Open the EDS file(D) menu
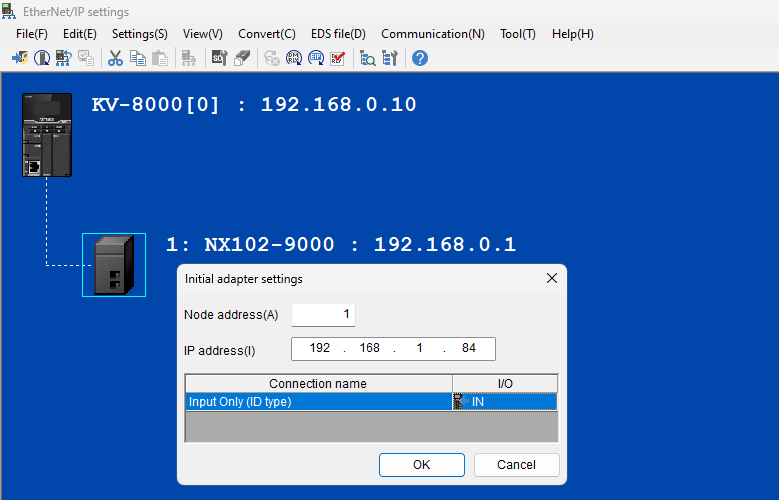Image resolution: width=779 pixels, height=500 pixels. (x=338, y=34)
